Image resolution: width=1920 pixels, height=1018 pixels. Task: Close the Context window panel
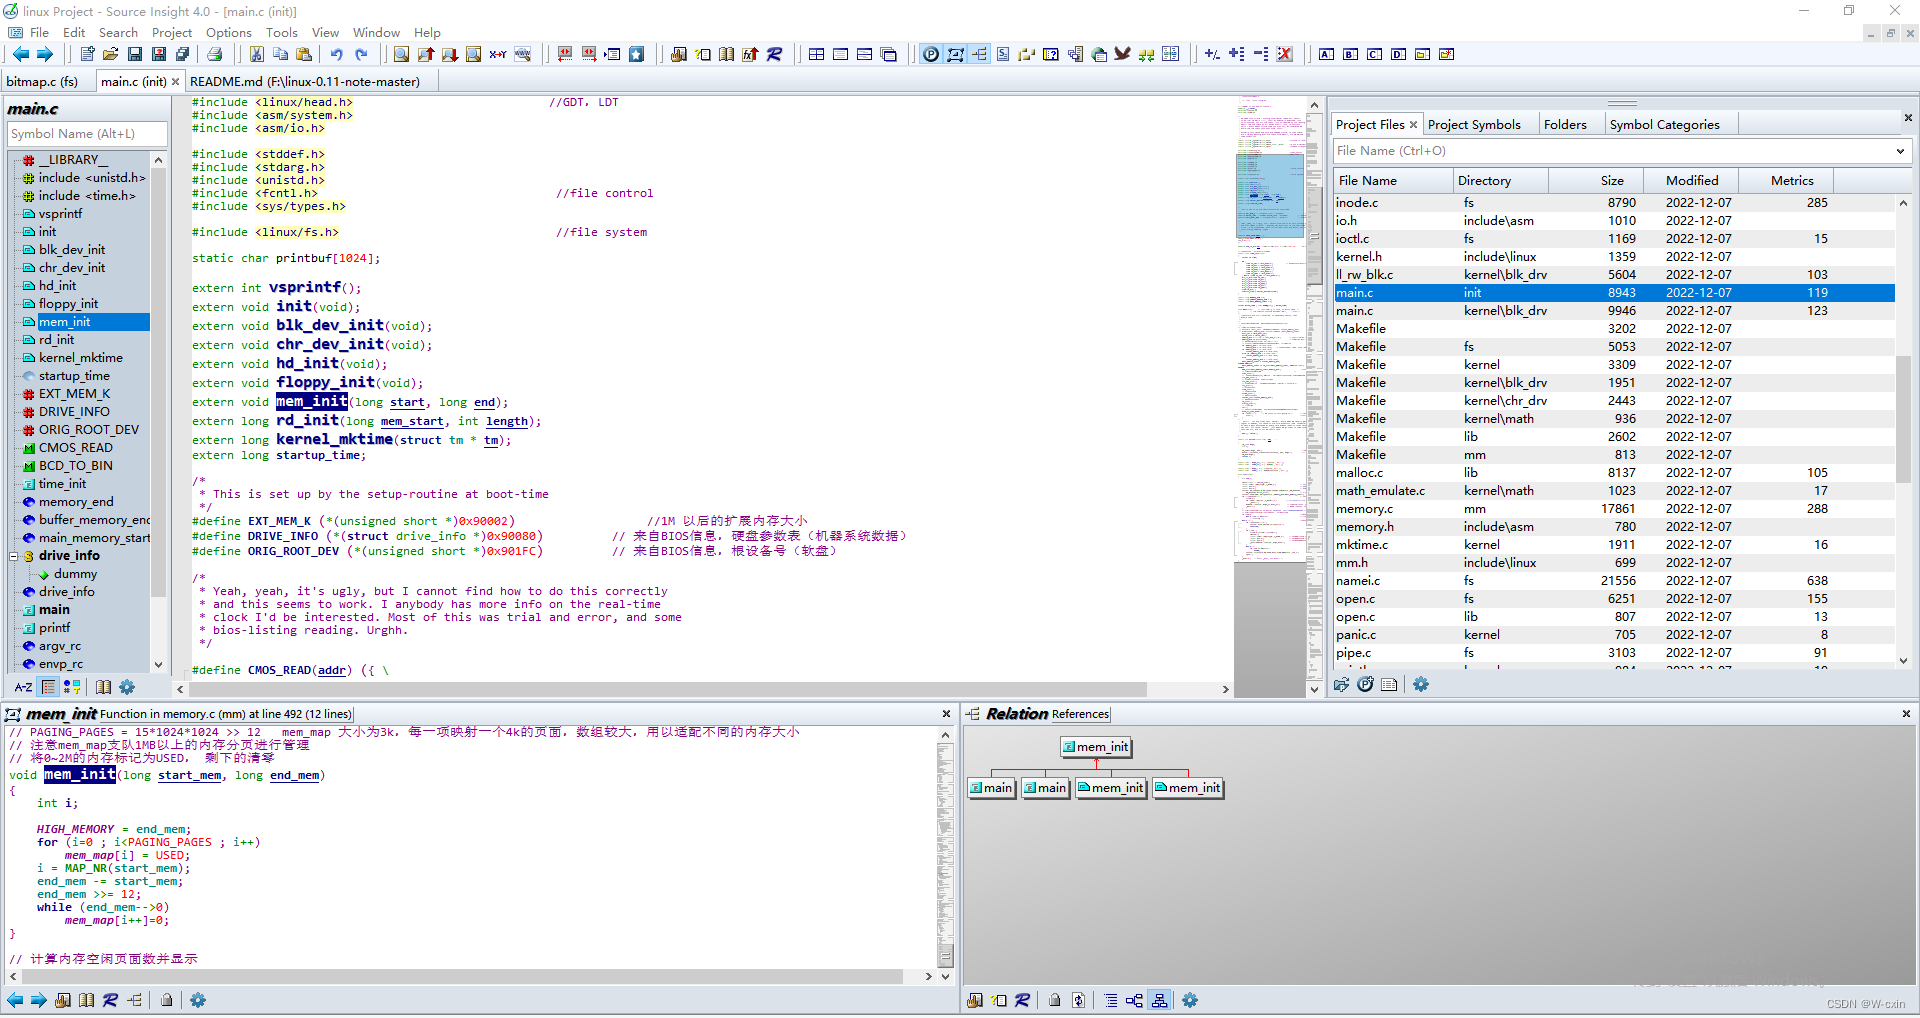coord(946,714)
